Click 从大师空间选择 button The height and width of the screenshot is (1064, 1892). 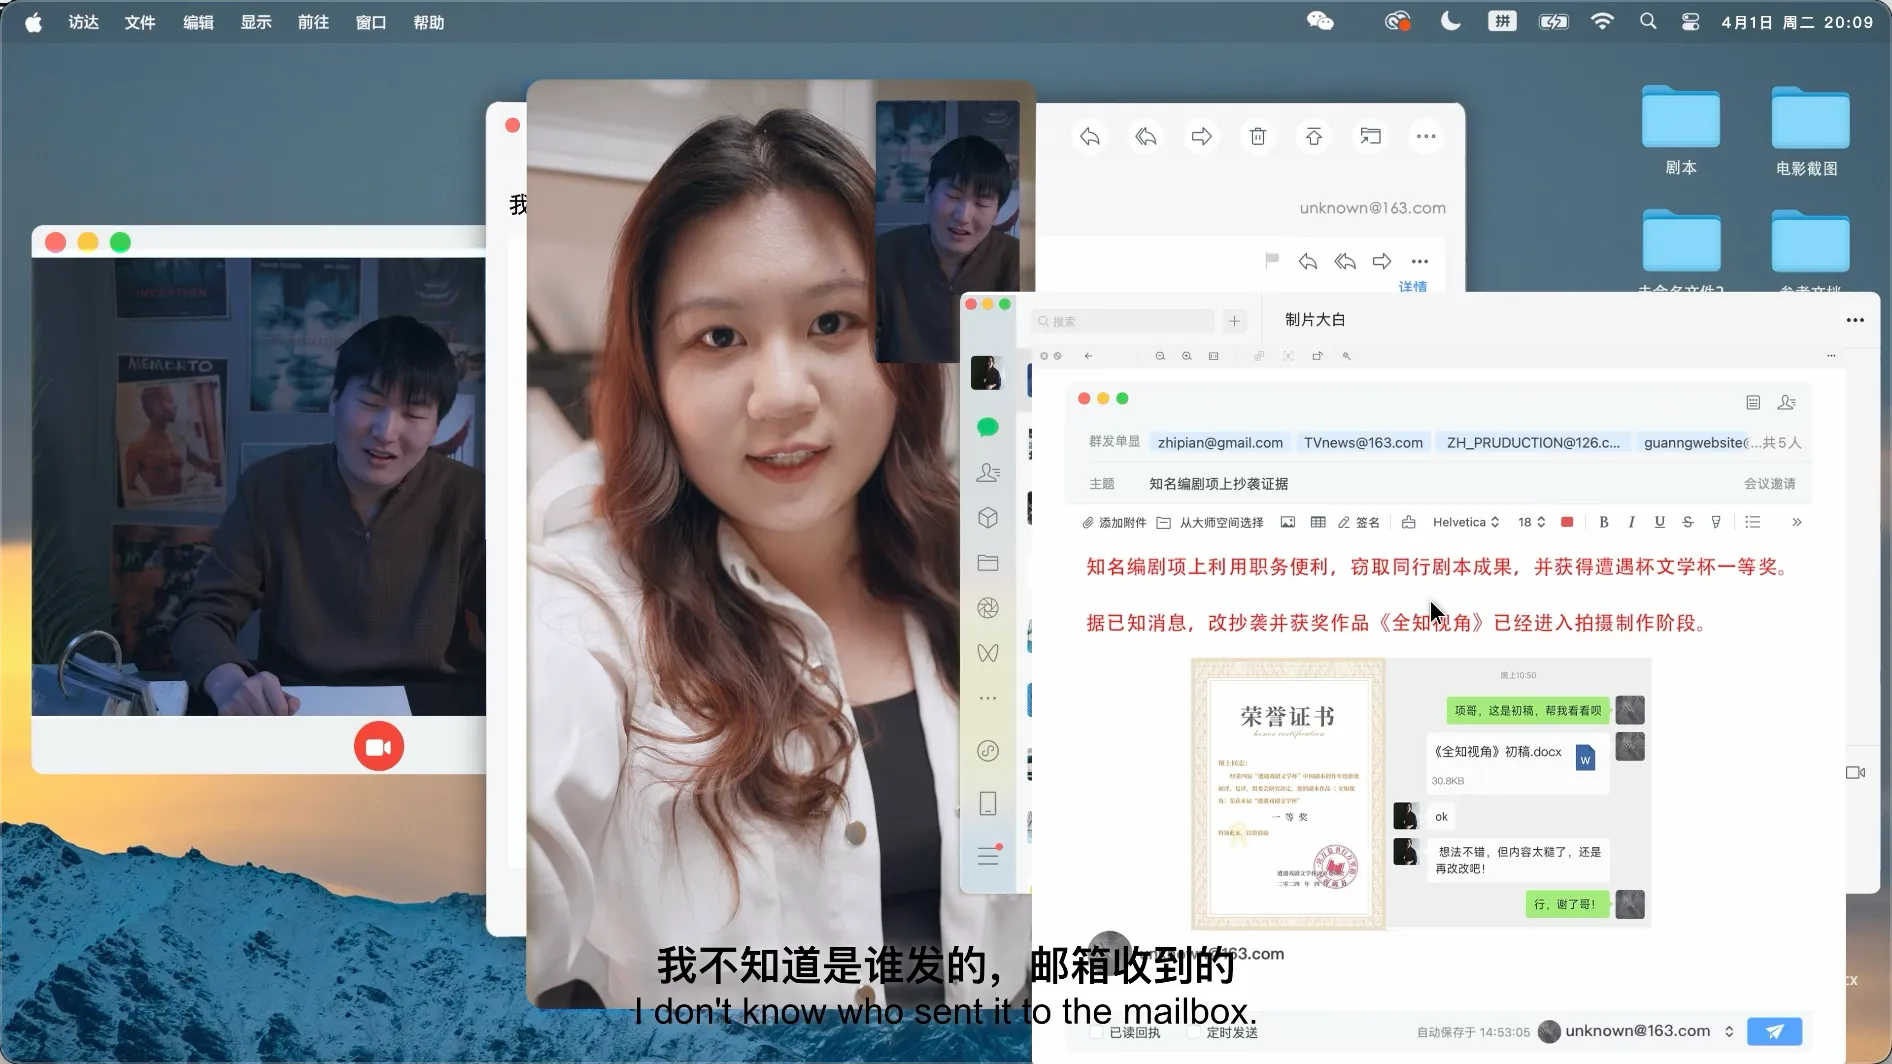[x=1210, y=522]
